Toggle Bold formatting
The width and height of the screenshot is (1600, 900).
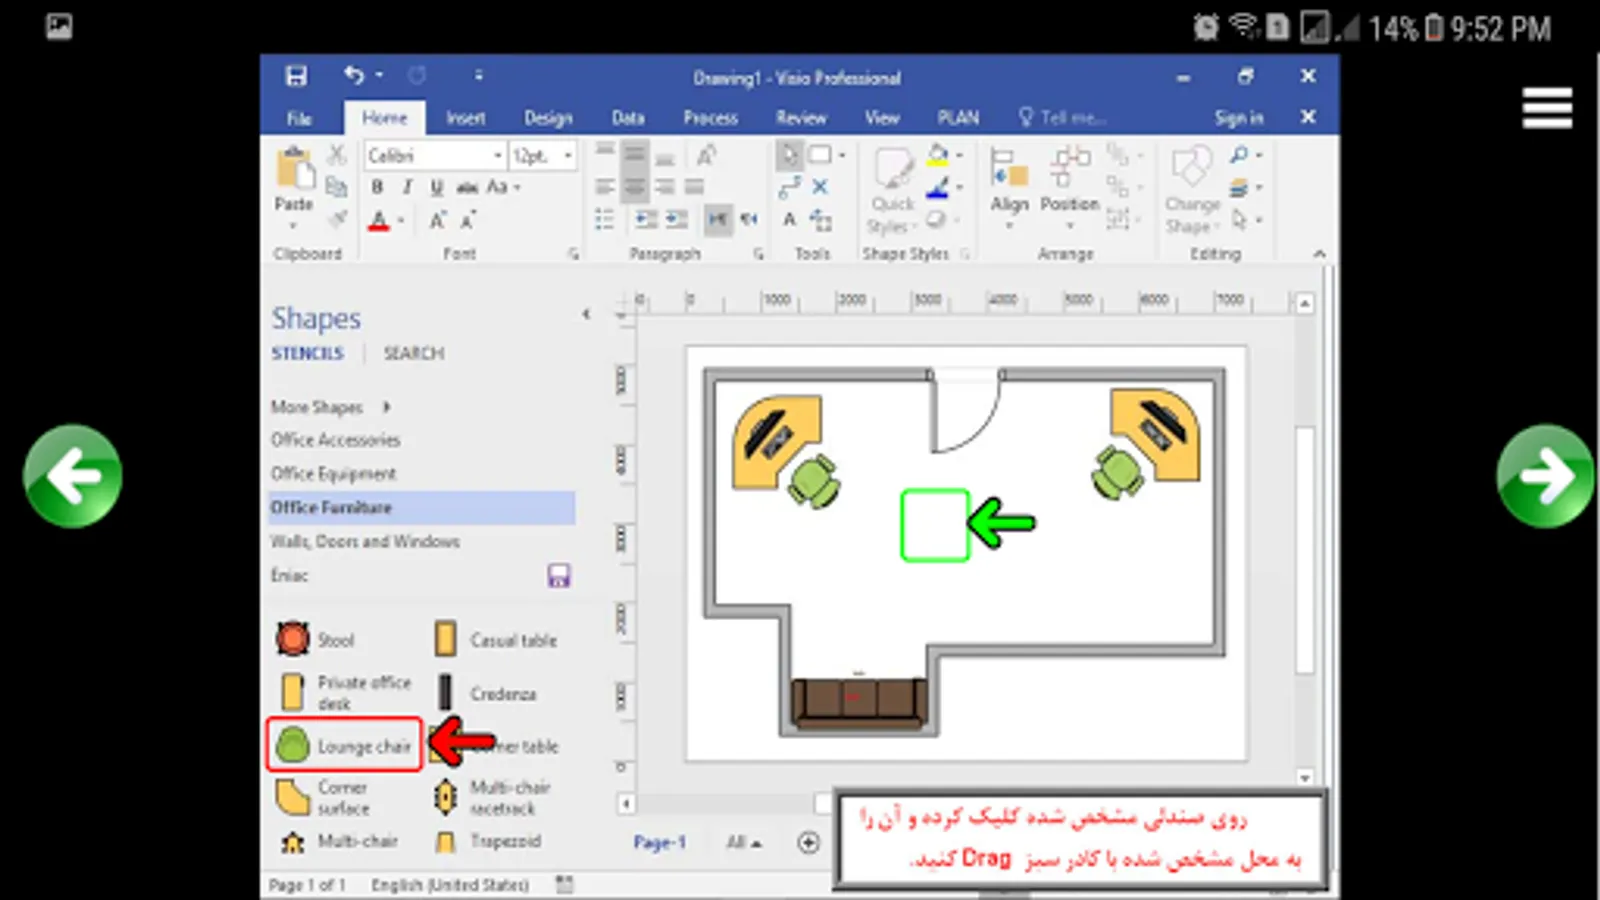pos(377,187)
